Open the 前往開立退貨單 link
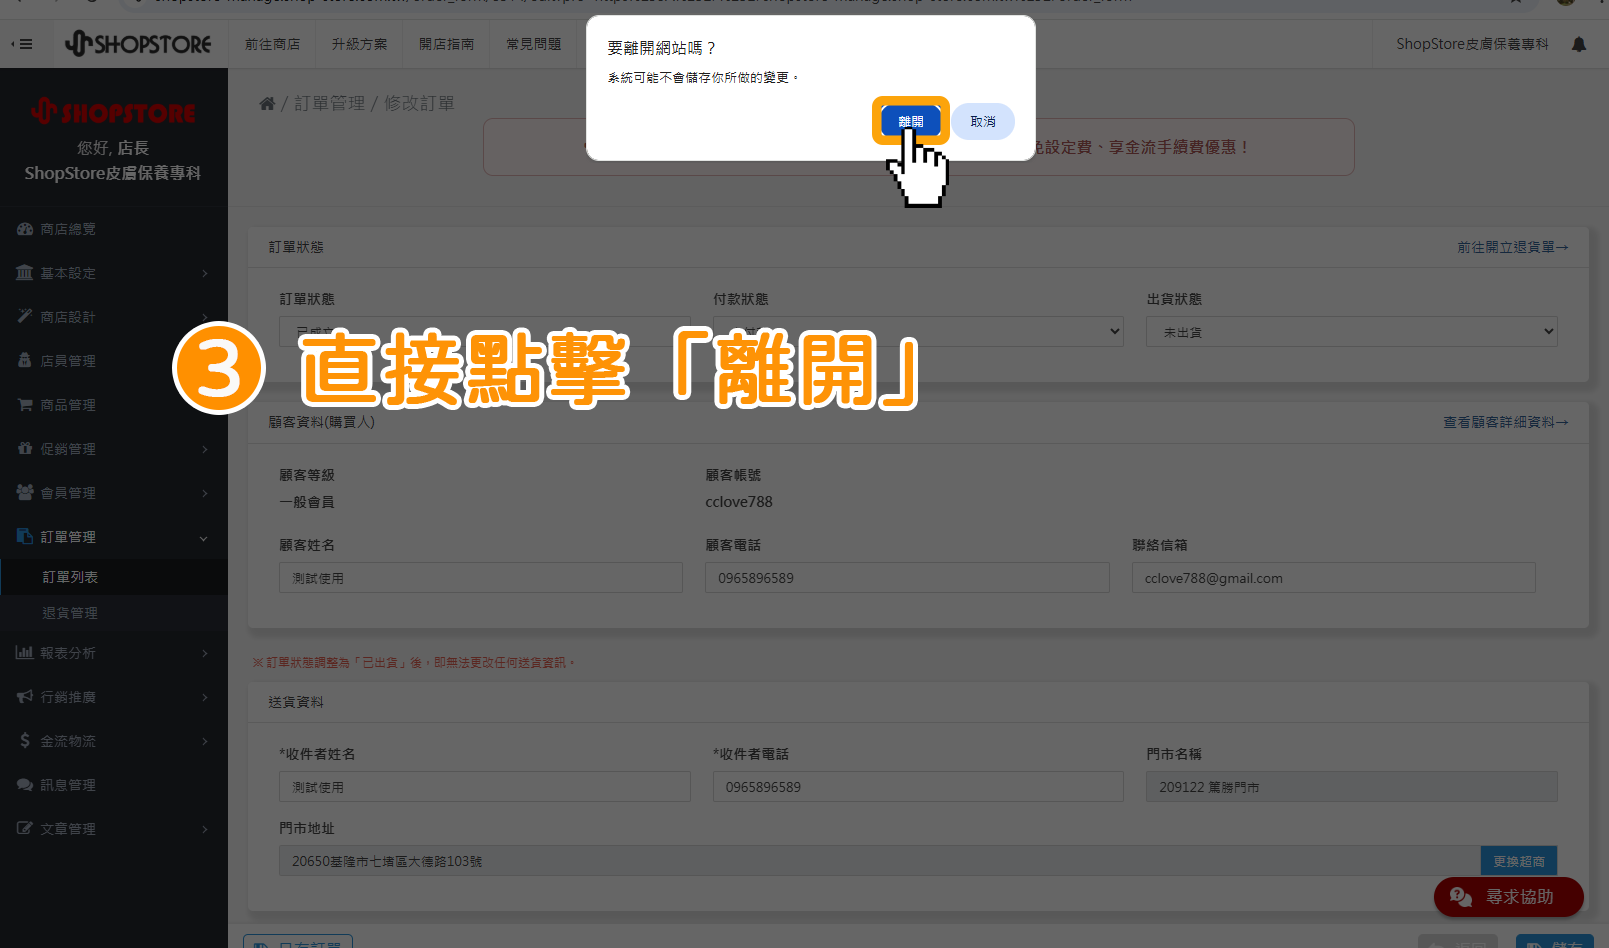The width and height of the screenshot is (1609, 948). (1513, 247)
